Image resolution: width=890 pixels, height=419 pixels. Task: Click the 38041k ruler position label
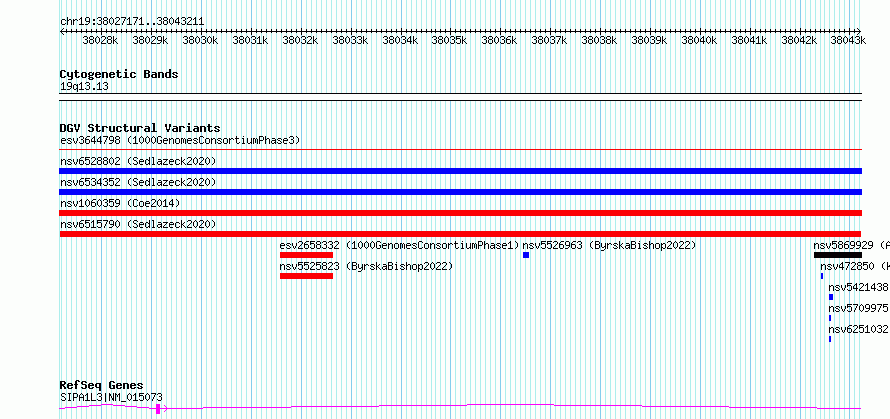pyautogui.click(x=749, y=40)
